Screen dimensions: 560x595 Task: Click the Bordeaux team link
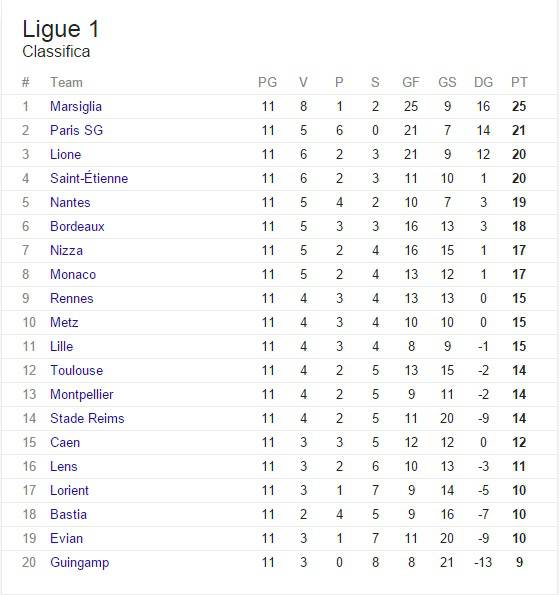pyautogui.click(x=77, y=227)
